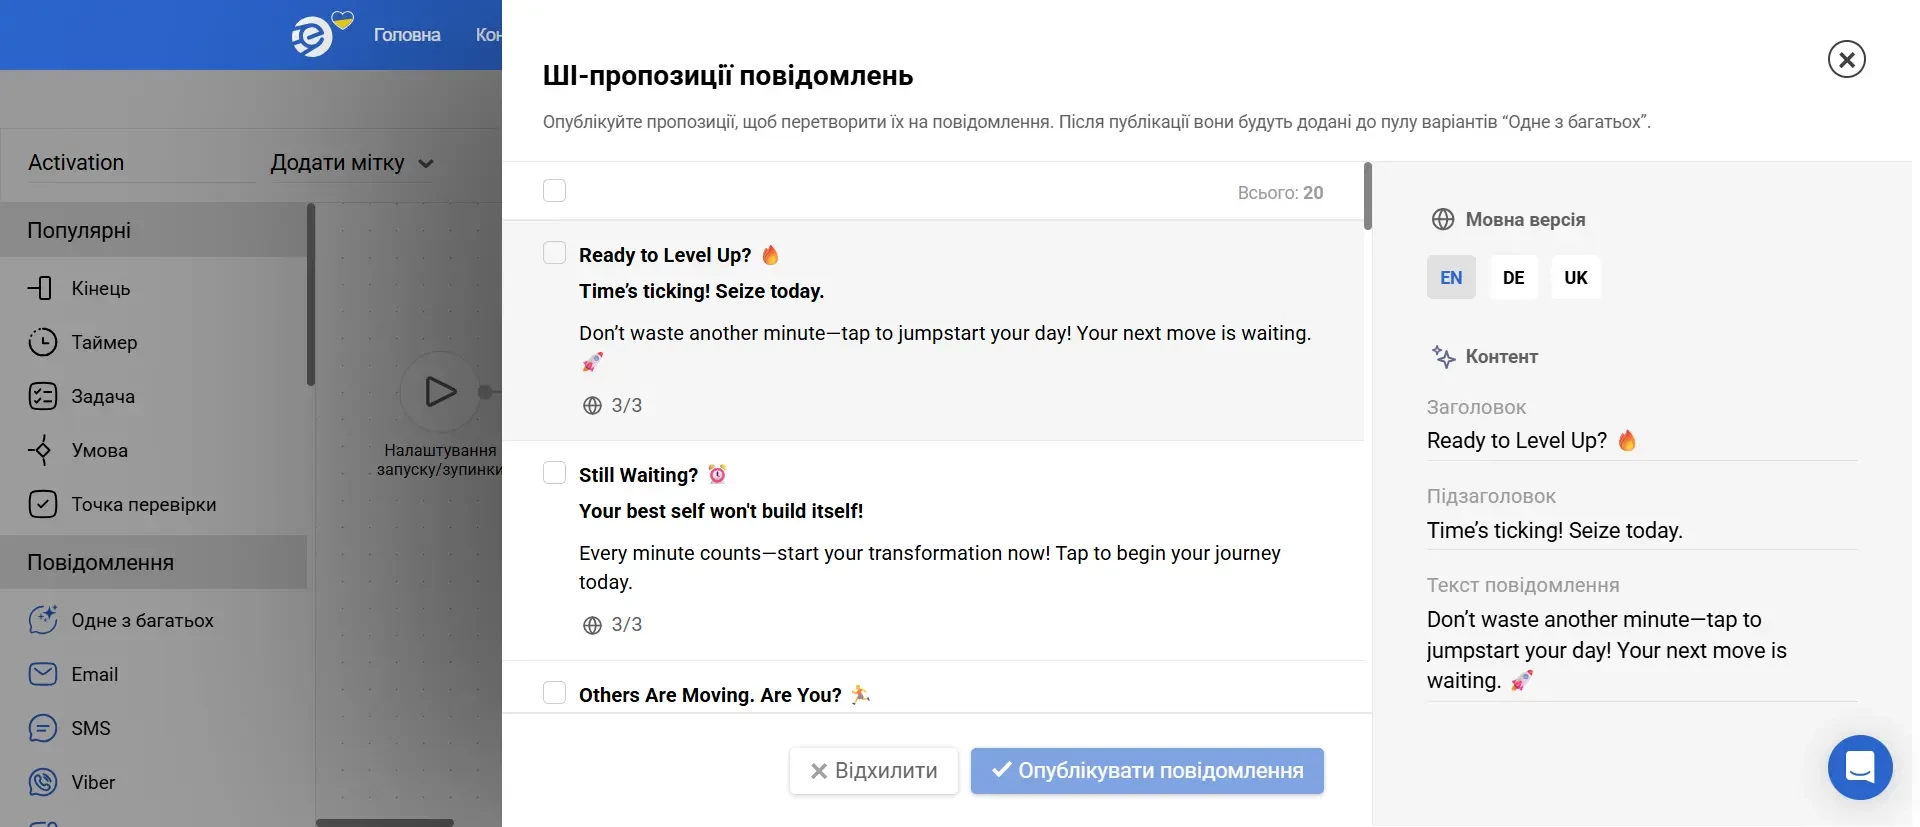Check the select-all suggestions checkbox
The height and width of the screenshot is (827, 1920).
point(554,190)
